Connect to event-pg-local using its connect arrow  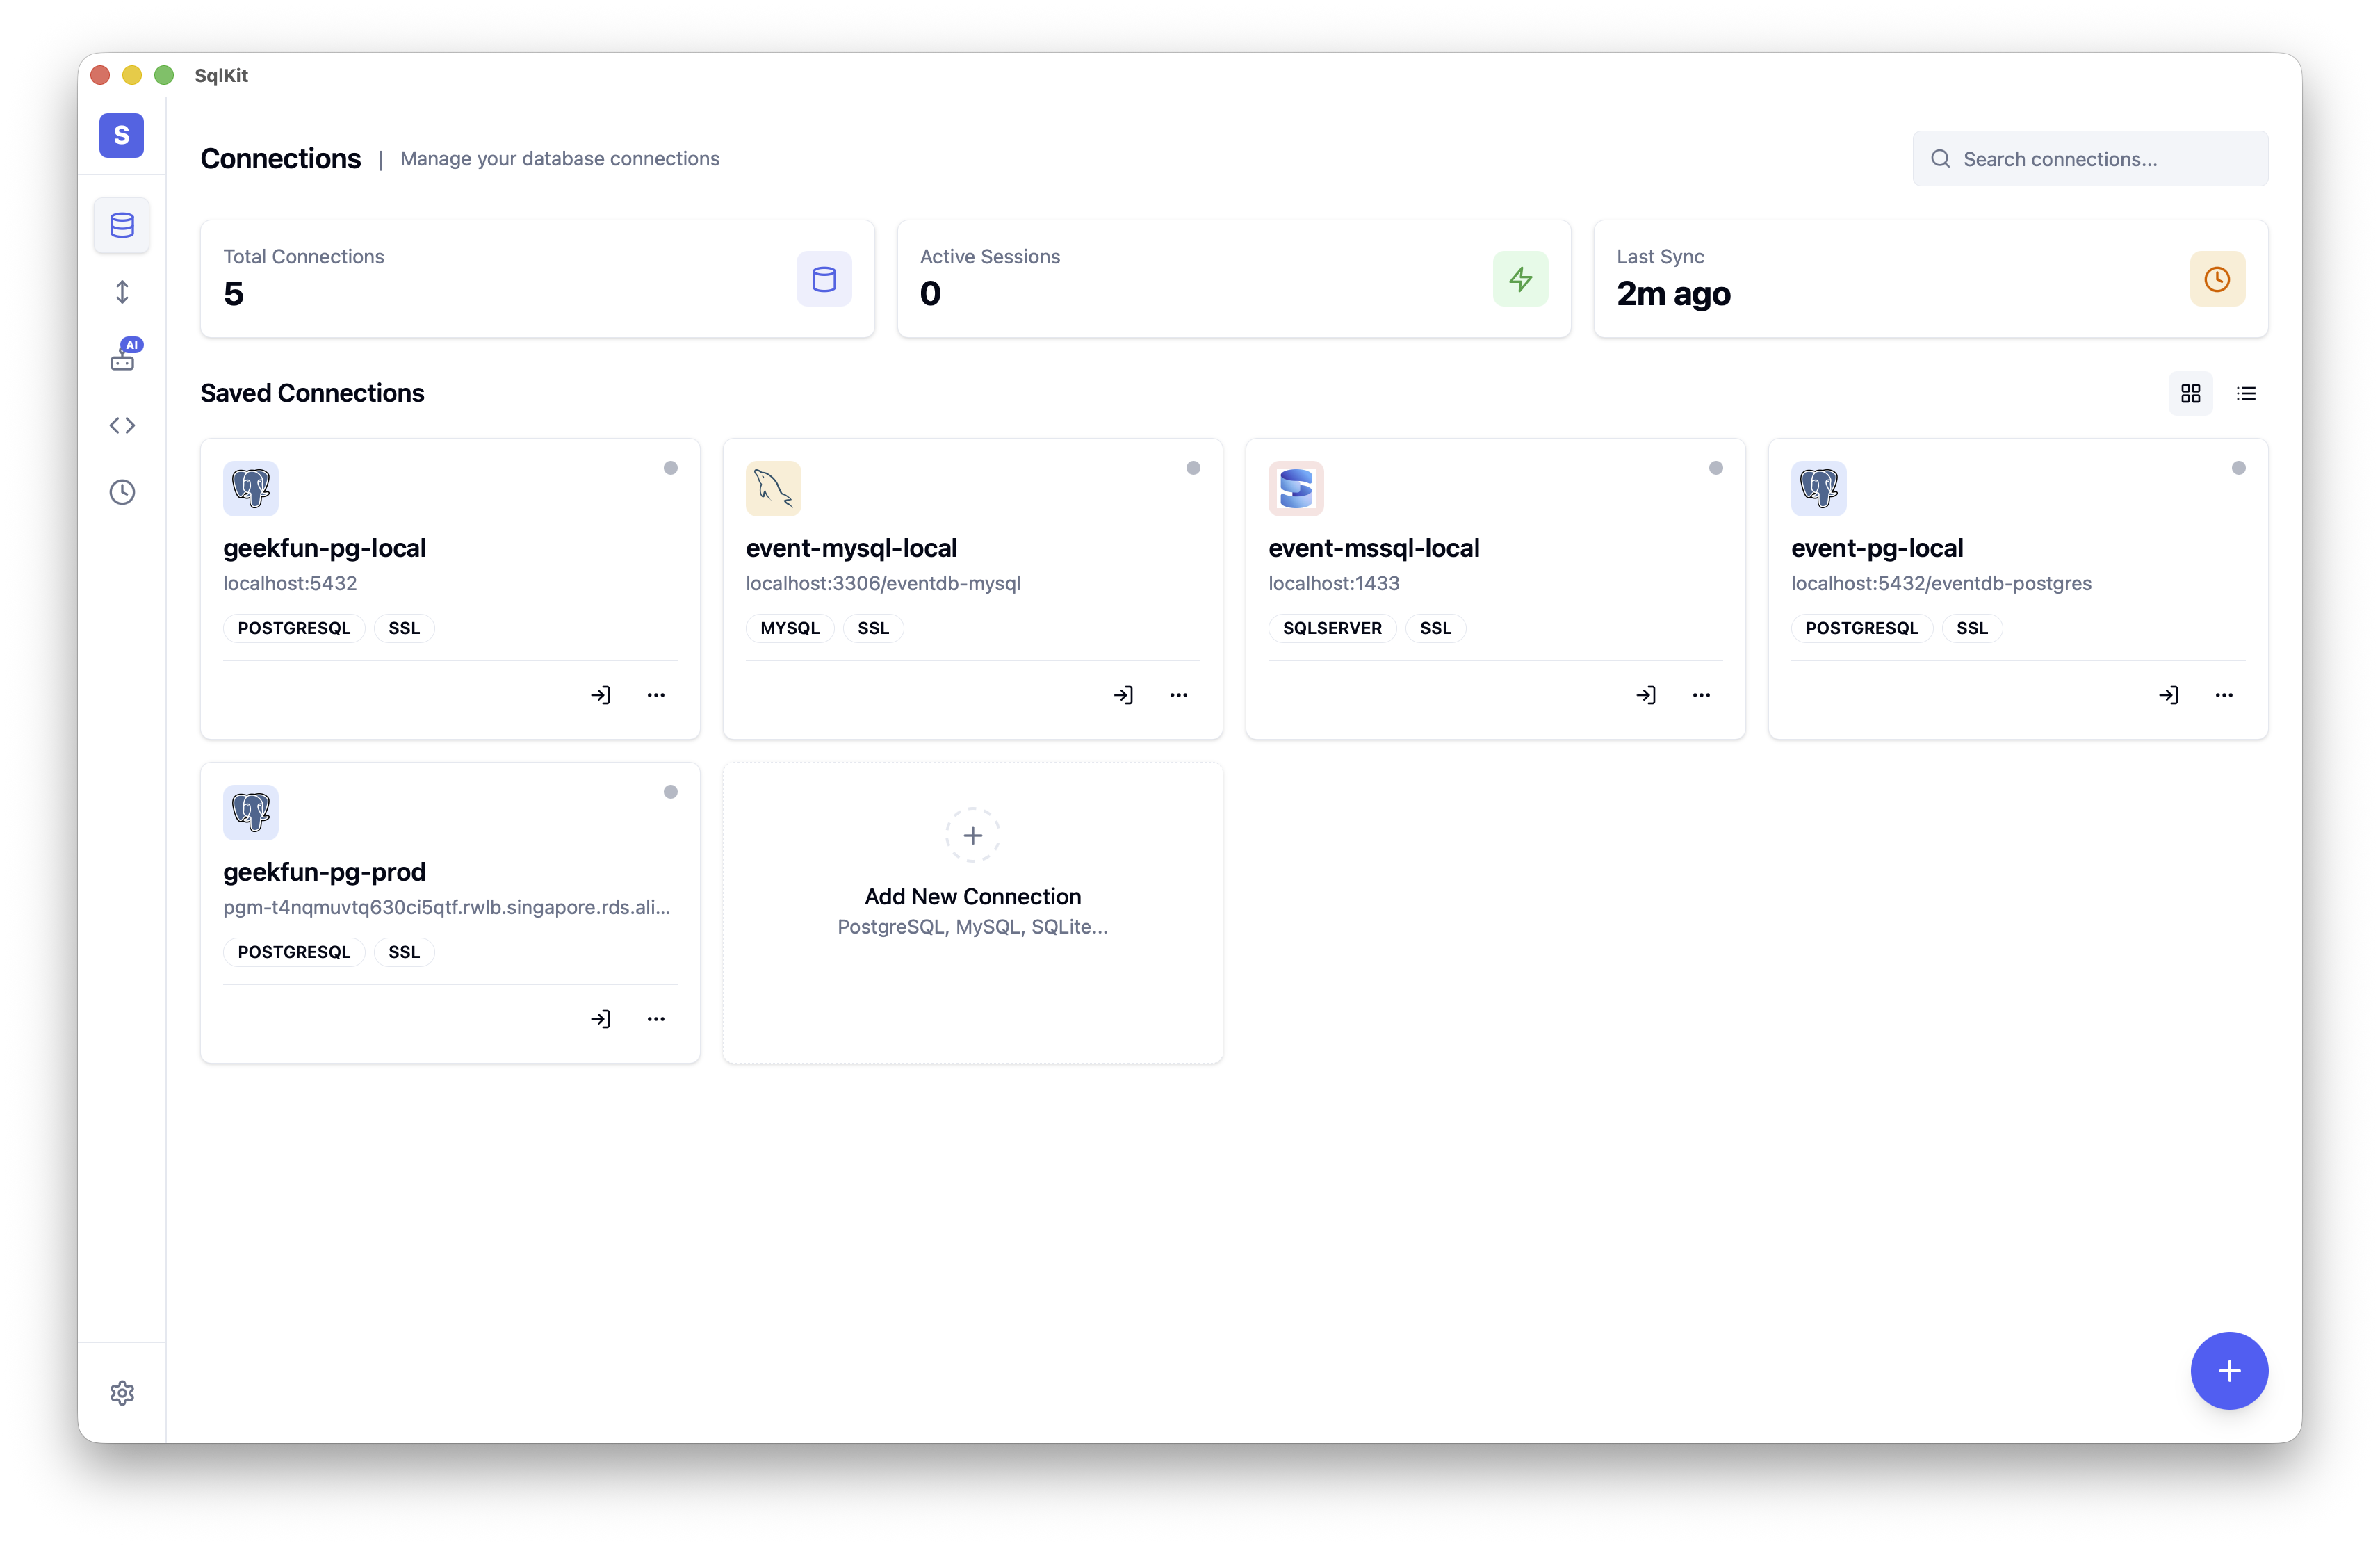pyautogui.click(x=2169, y=694)
